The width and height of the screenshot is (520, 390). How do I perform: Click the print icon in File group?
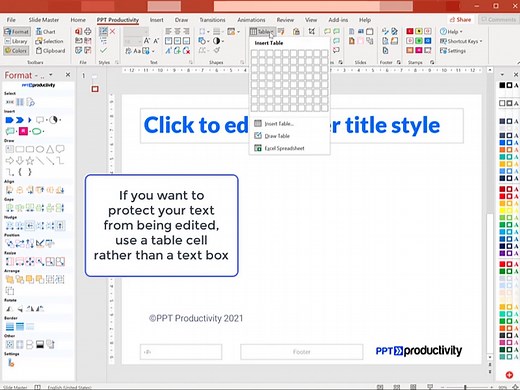coord(88,32)
